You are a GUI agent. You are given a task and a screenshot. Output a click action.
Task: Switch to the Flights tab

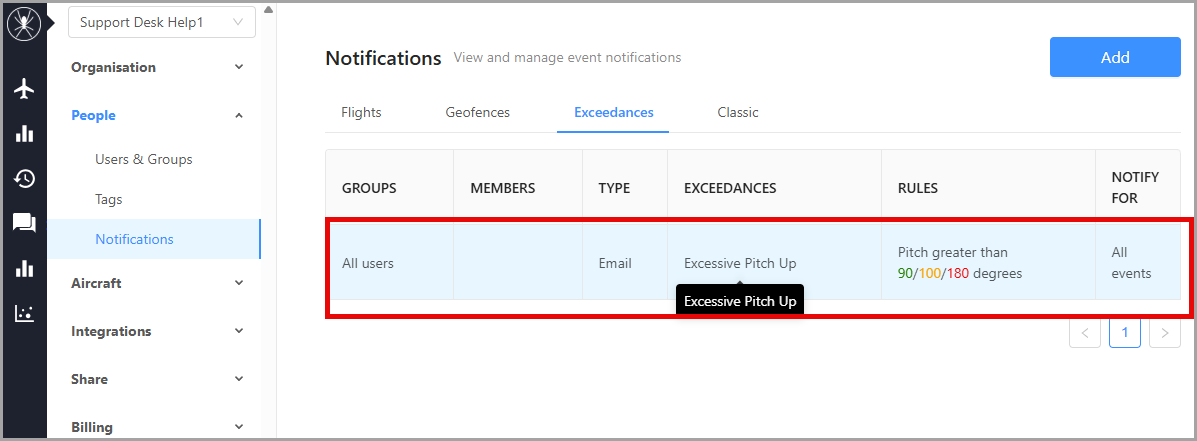coord(361,112)
